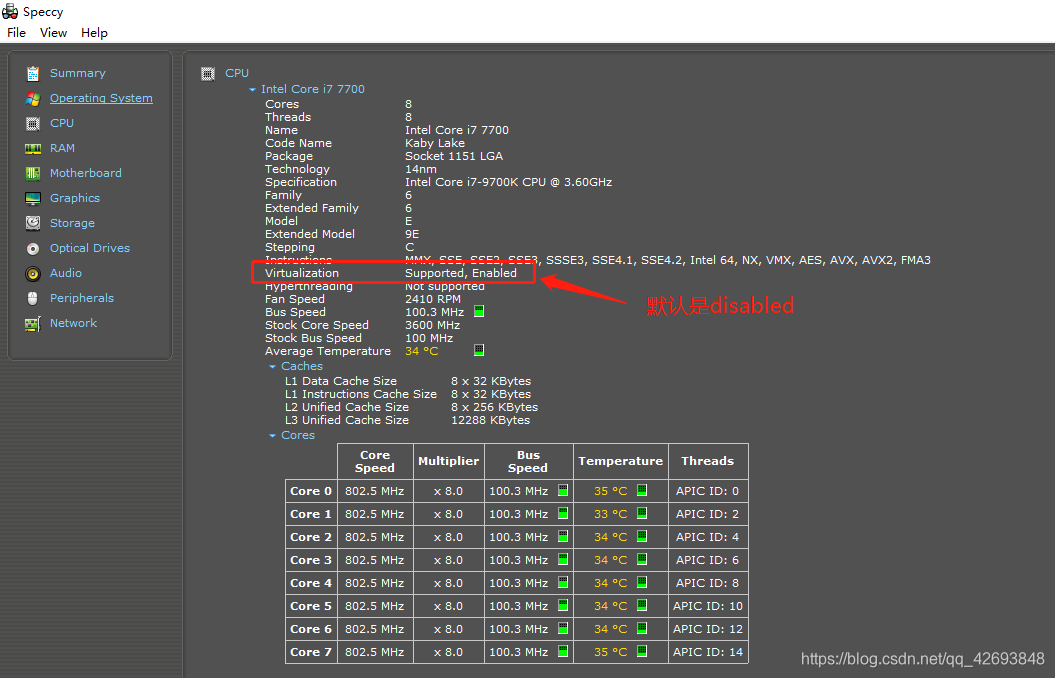This screenshot has height=678, width=1055.
Task: Collapse the Intel Core i7 7700 tree node
Action: [x=252, y=89]
